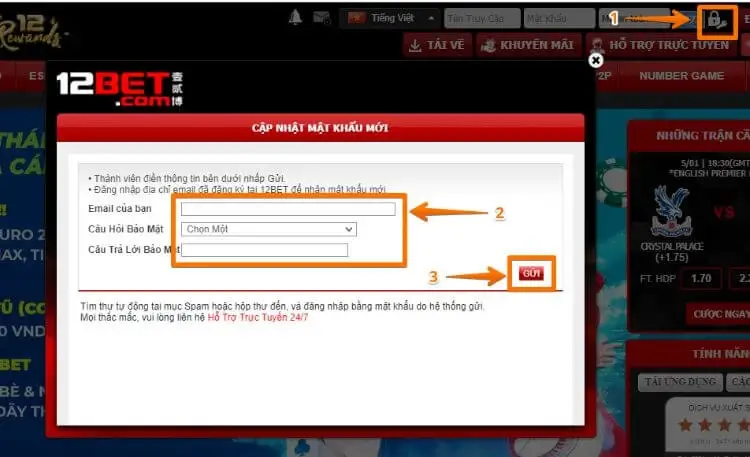750x457 pixels.
Task: Select the Number Game menu tab
Action: [681, 76]
